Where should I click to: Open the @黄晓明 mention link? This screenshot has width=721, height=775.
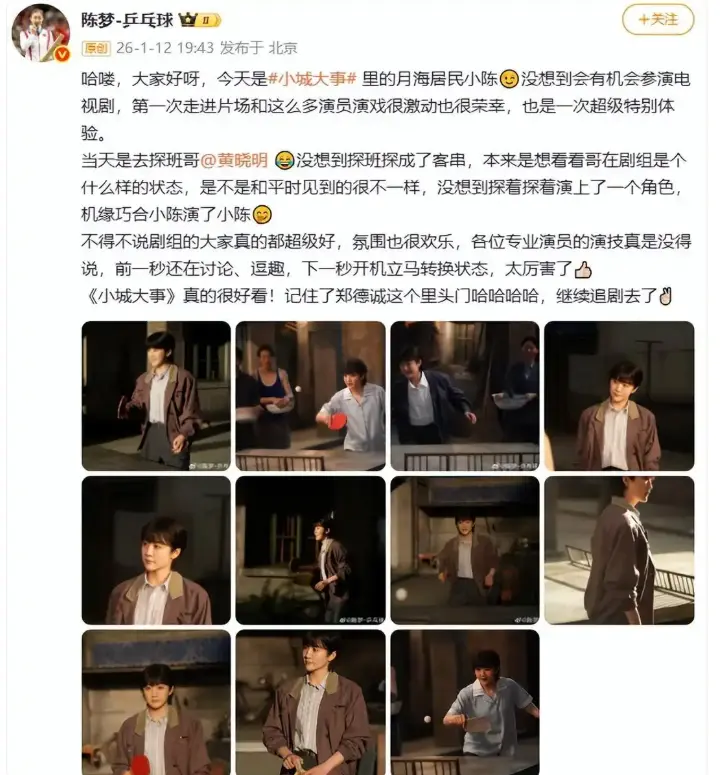(x=234, y=160)
